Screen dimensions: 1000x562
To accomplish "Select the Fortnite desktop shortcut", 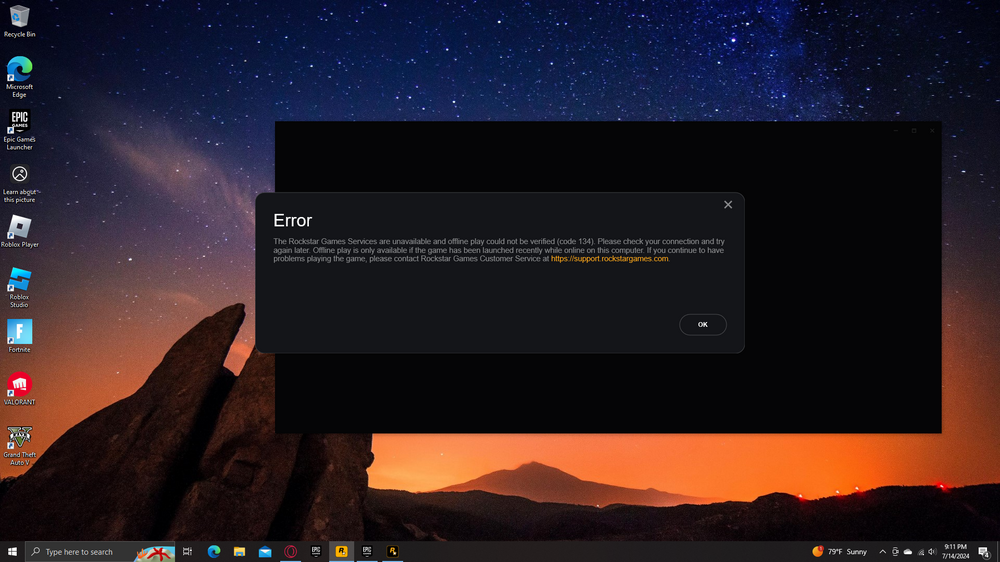I will [19, 336].
